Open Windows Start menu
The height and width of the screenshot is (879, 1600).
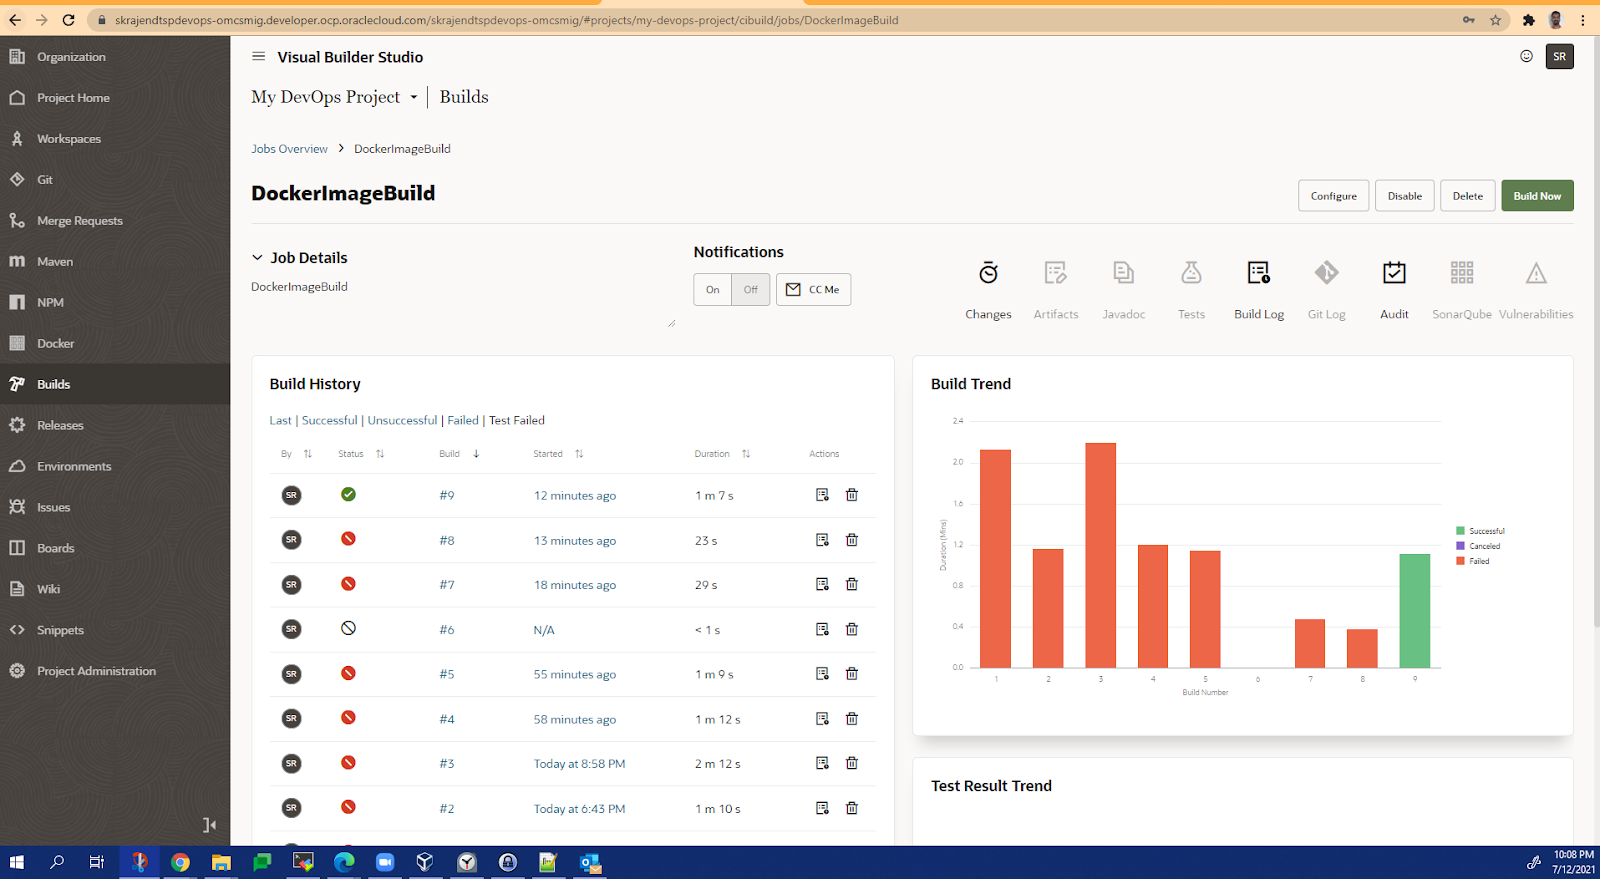click(16, 862)
